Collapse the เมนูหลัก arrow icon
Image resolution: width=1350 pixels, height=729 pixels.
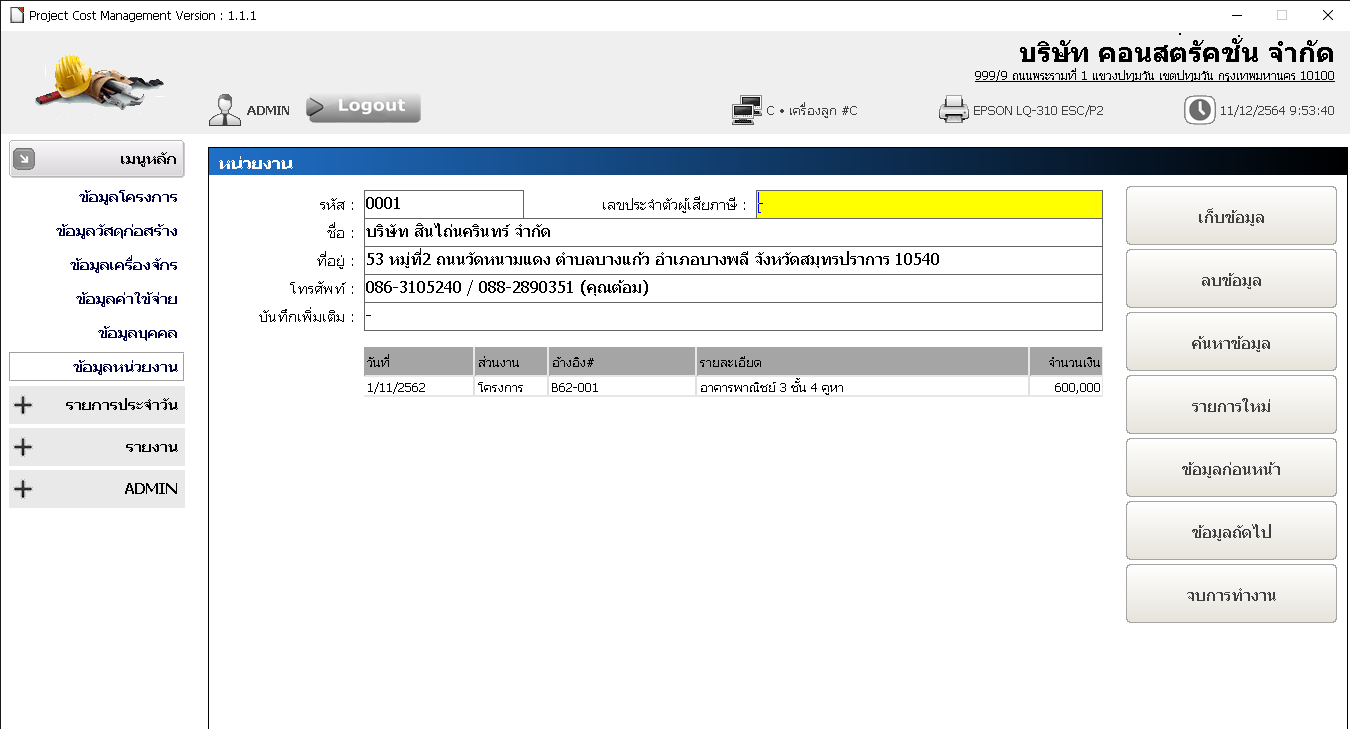[24, 159]
